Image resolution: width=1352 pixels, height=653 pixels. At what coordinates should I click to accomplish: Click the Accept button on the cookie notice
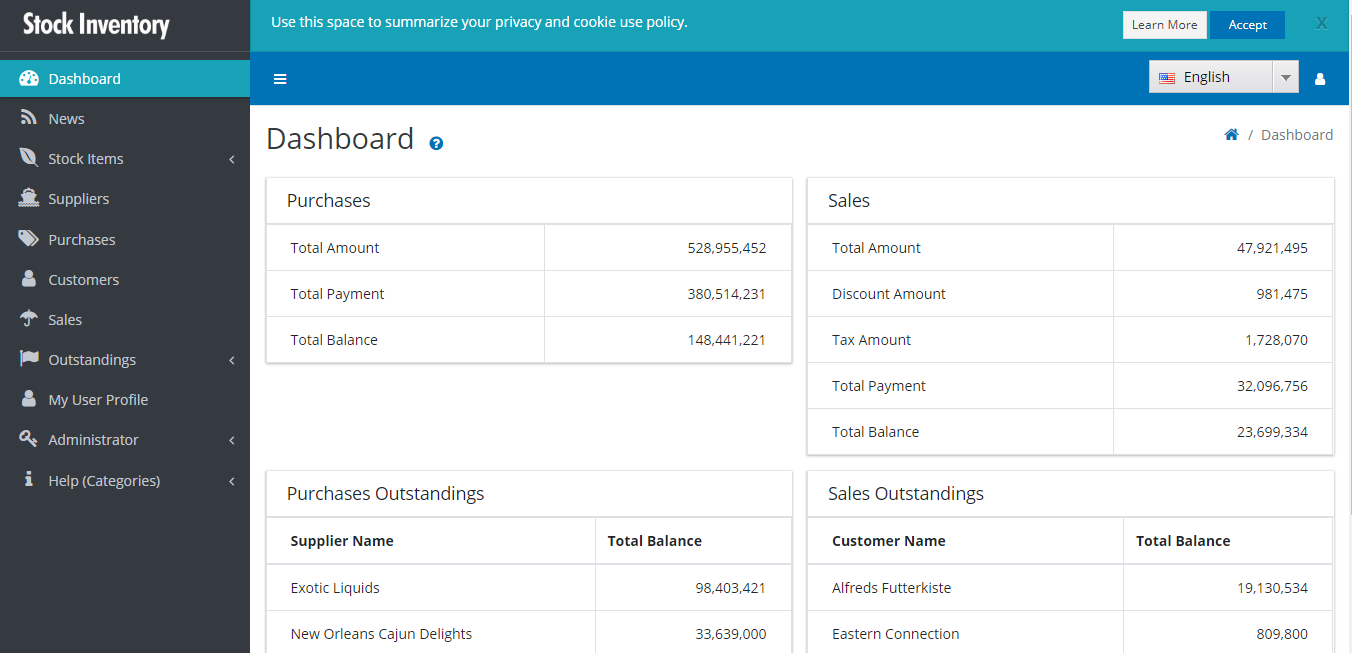pos(1247,24)
